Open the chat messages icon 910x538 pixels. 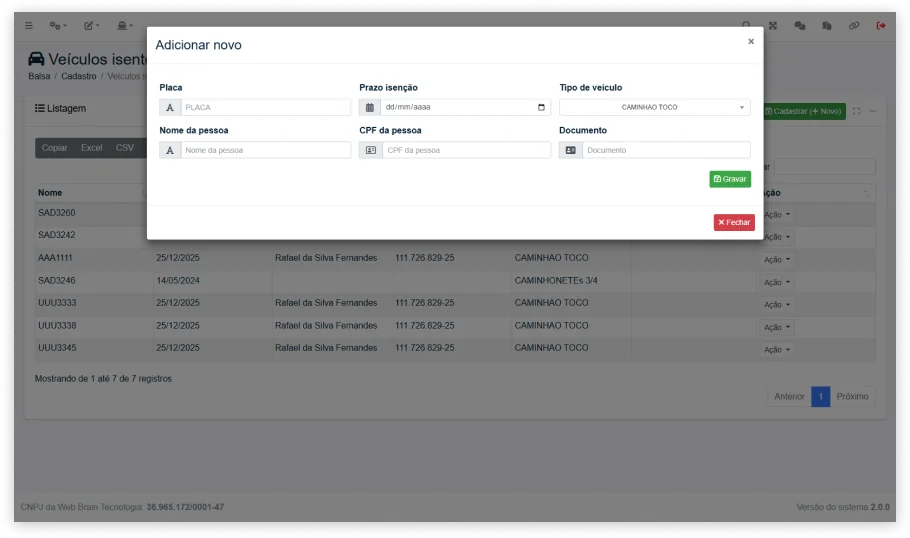800,26
